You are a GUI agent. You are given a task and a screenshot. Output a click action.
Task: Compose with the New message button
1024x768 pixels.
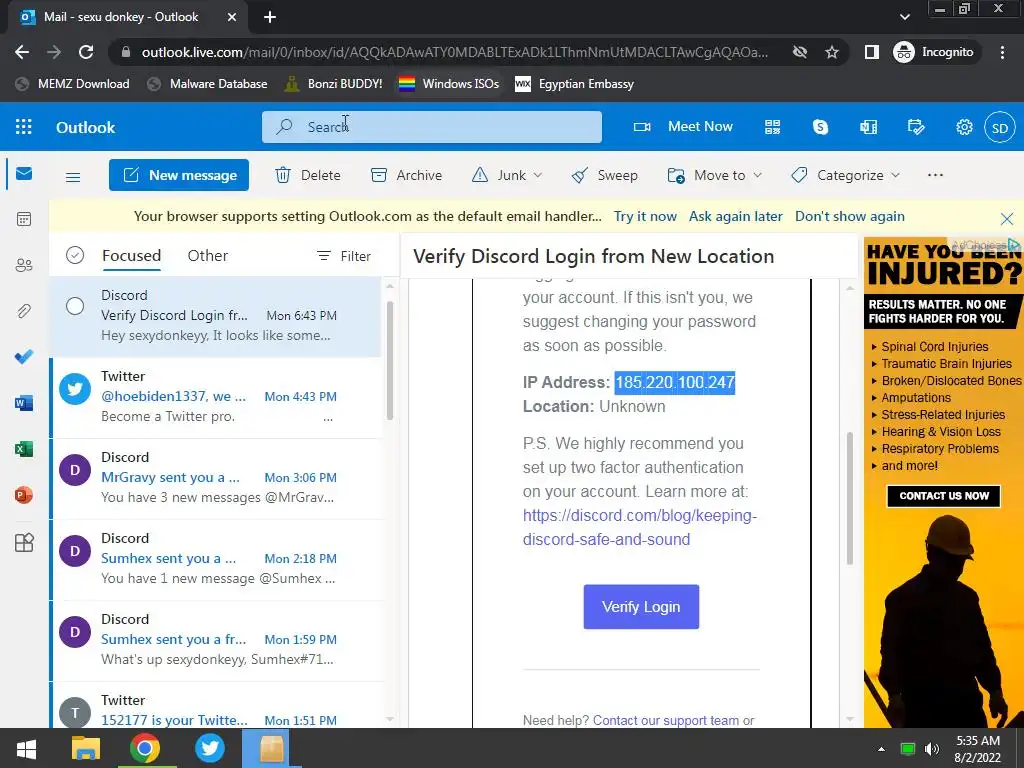(x=179, y=175)
